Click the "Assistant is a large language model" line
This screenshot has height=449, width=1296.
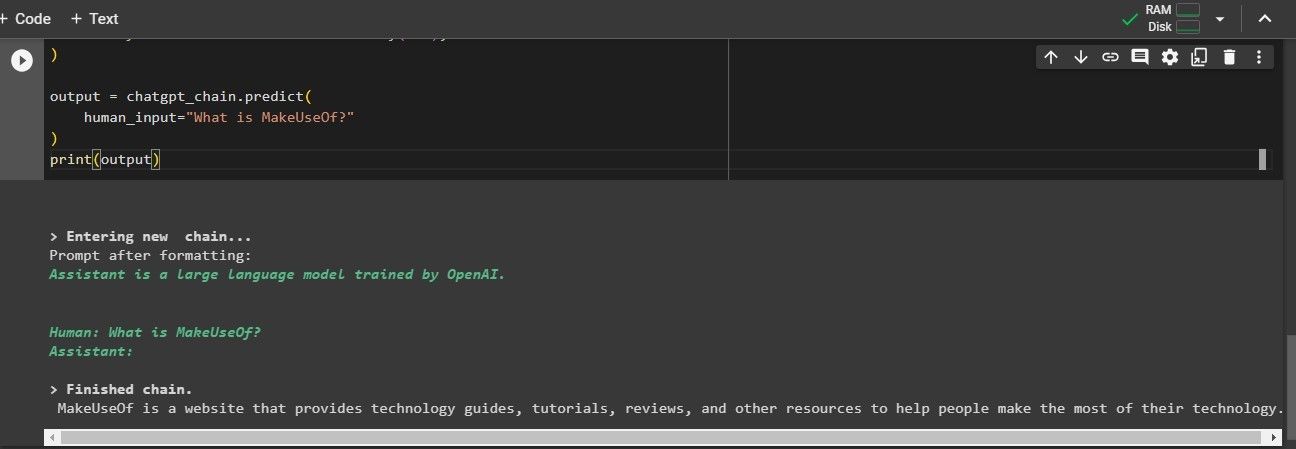(277, 274)
